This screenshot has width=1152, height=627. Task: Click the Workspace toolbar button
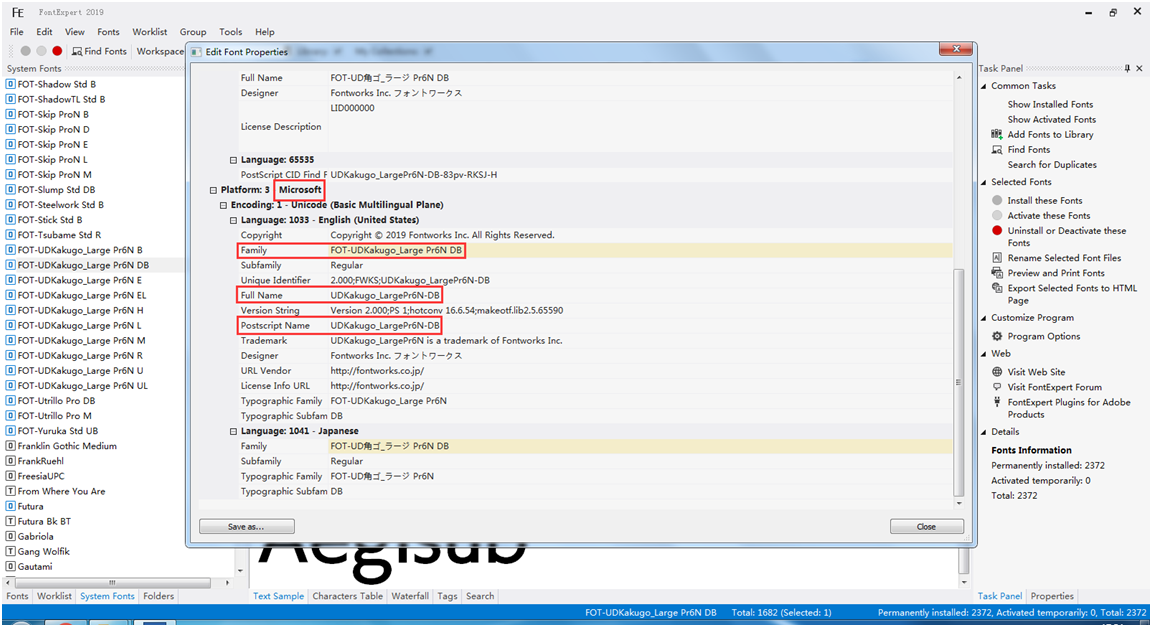click(x=160, y=51)
